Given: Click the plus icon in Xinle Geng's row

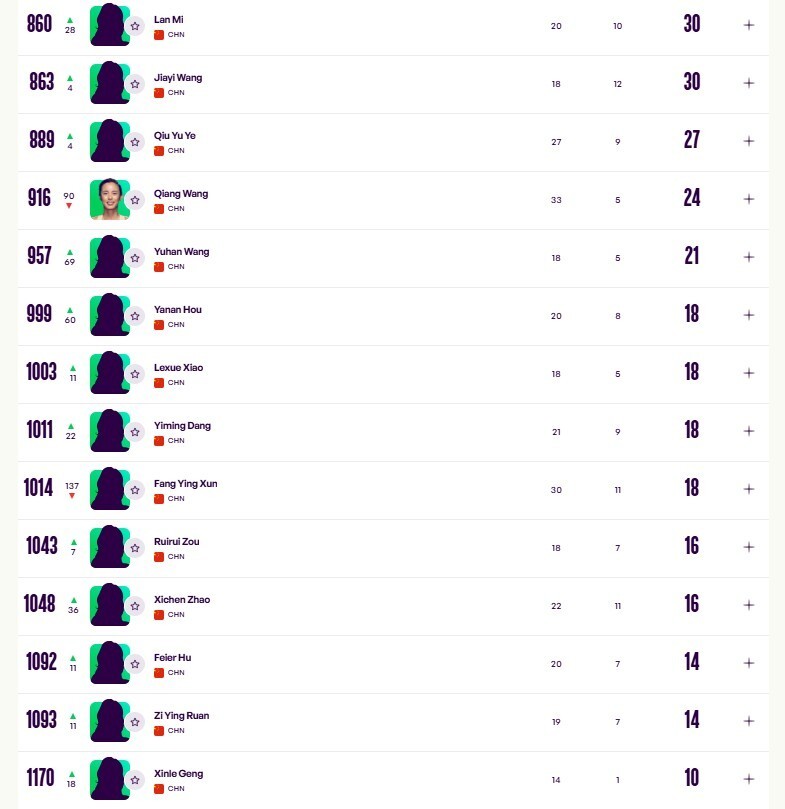Looking at the screenshot, I should 748,779.
